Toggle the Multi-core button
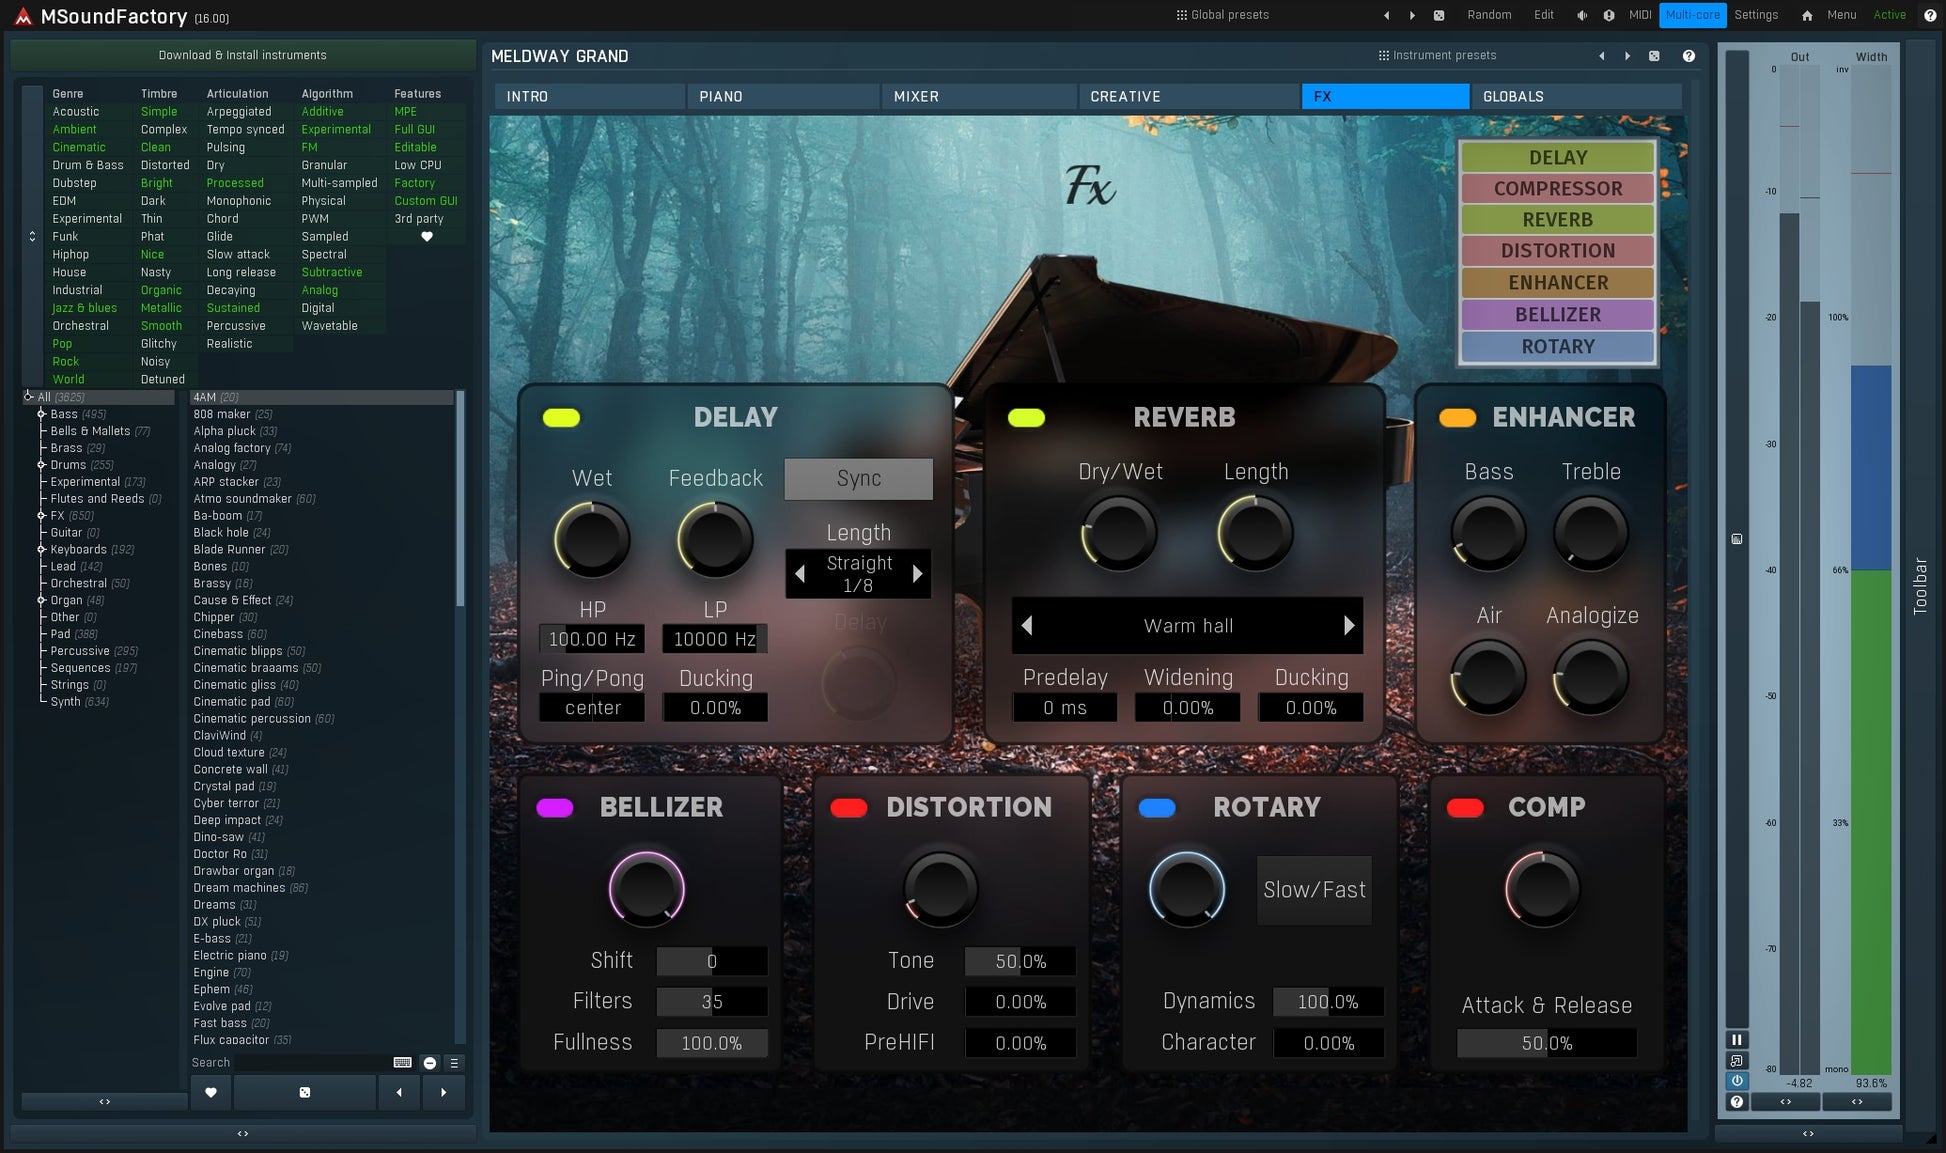Image resolution: width=1946 pixels, height=1153 pixels. click(x=1692, y=15)
